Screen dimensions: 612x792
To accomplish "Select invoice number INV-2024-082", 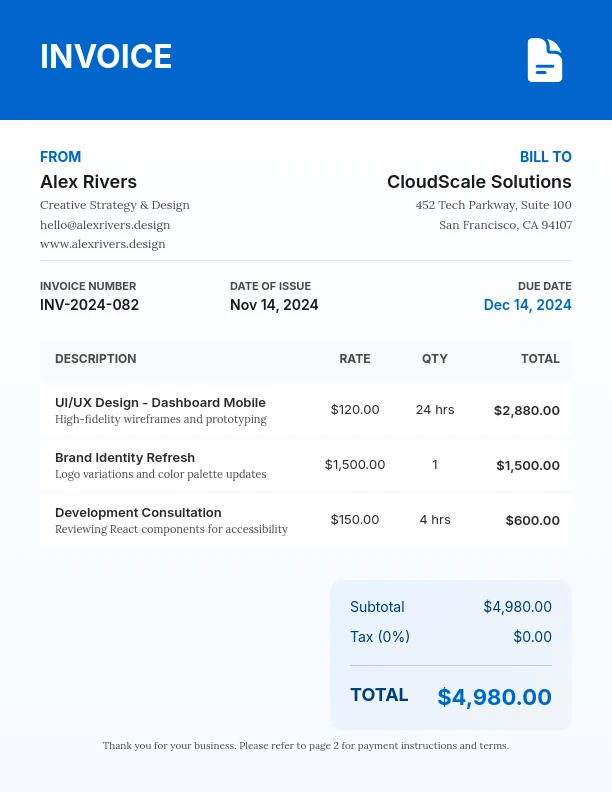I will (89, 305).
